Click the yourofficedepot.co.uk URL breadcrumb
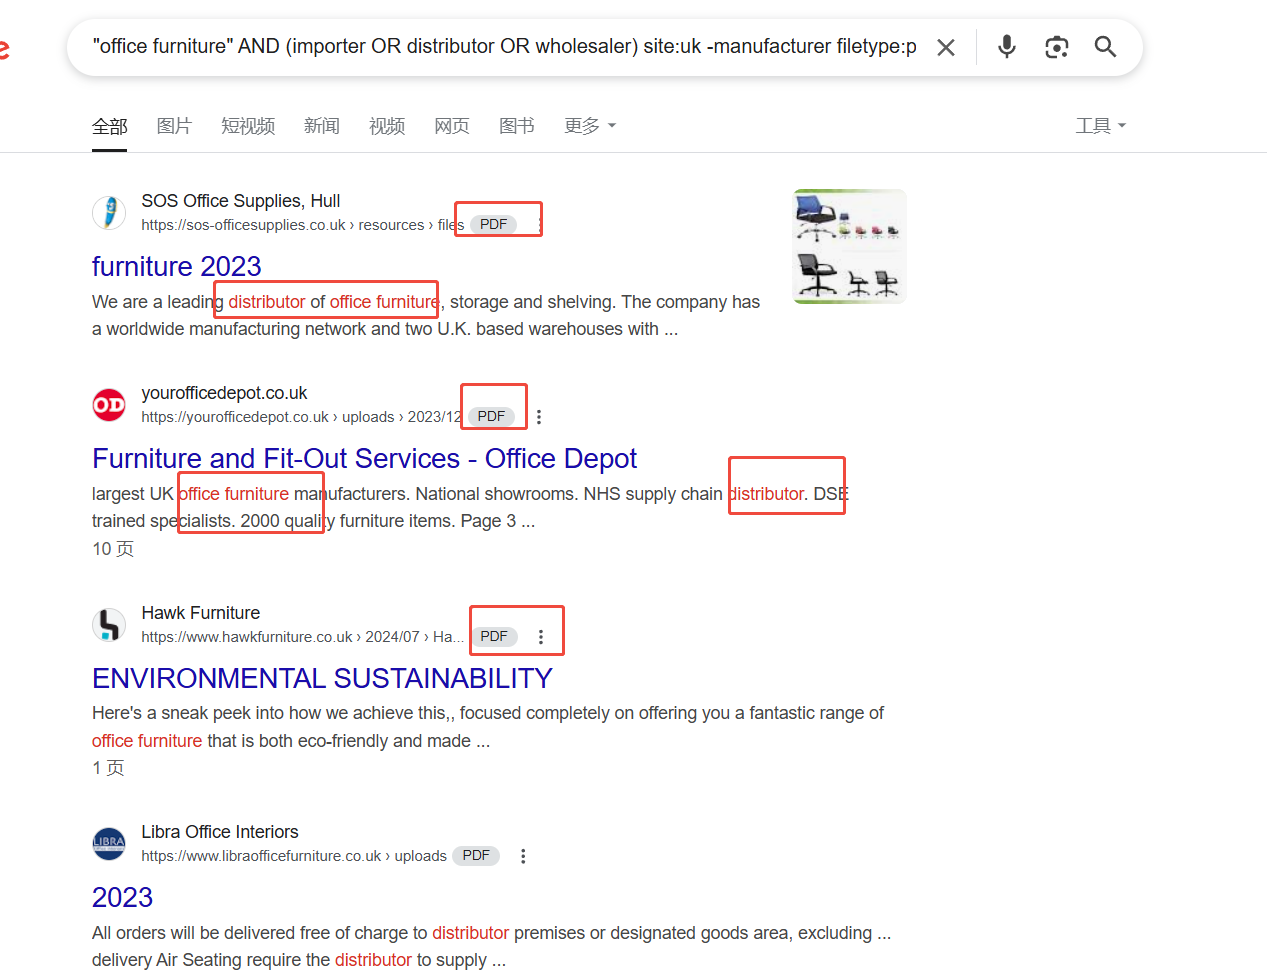1267x978 pixels. pyautogui.click(x=302, y=417)
